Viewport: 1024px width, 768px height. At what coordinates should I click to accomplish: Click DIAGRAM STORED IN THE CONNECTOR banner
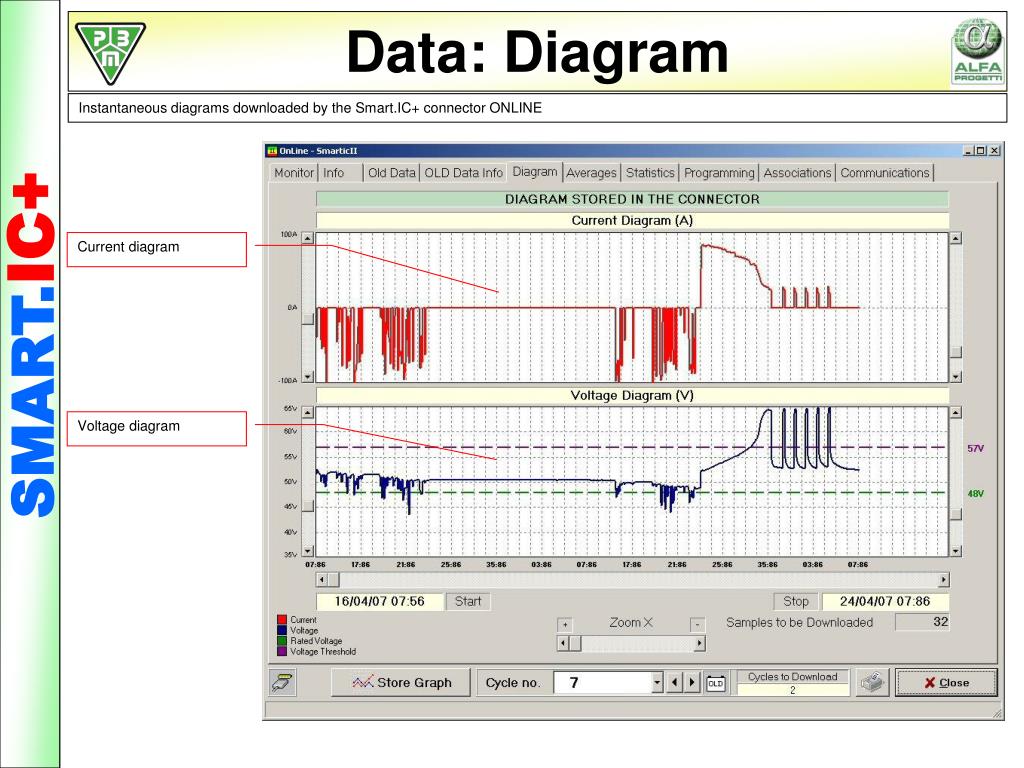coord(632,199)
